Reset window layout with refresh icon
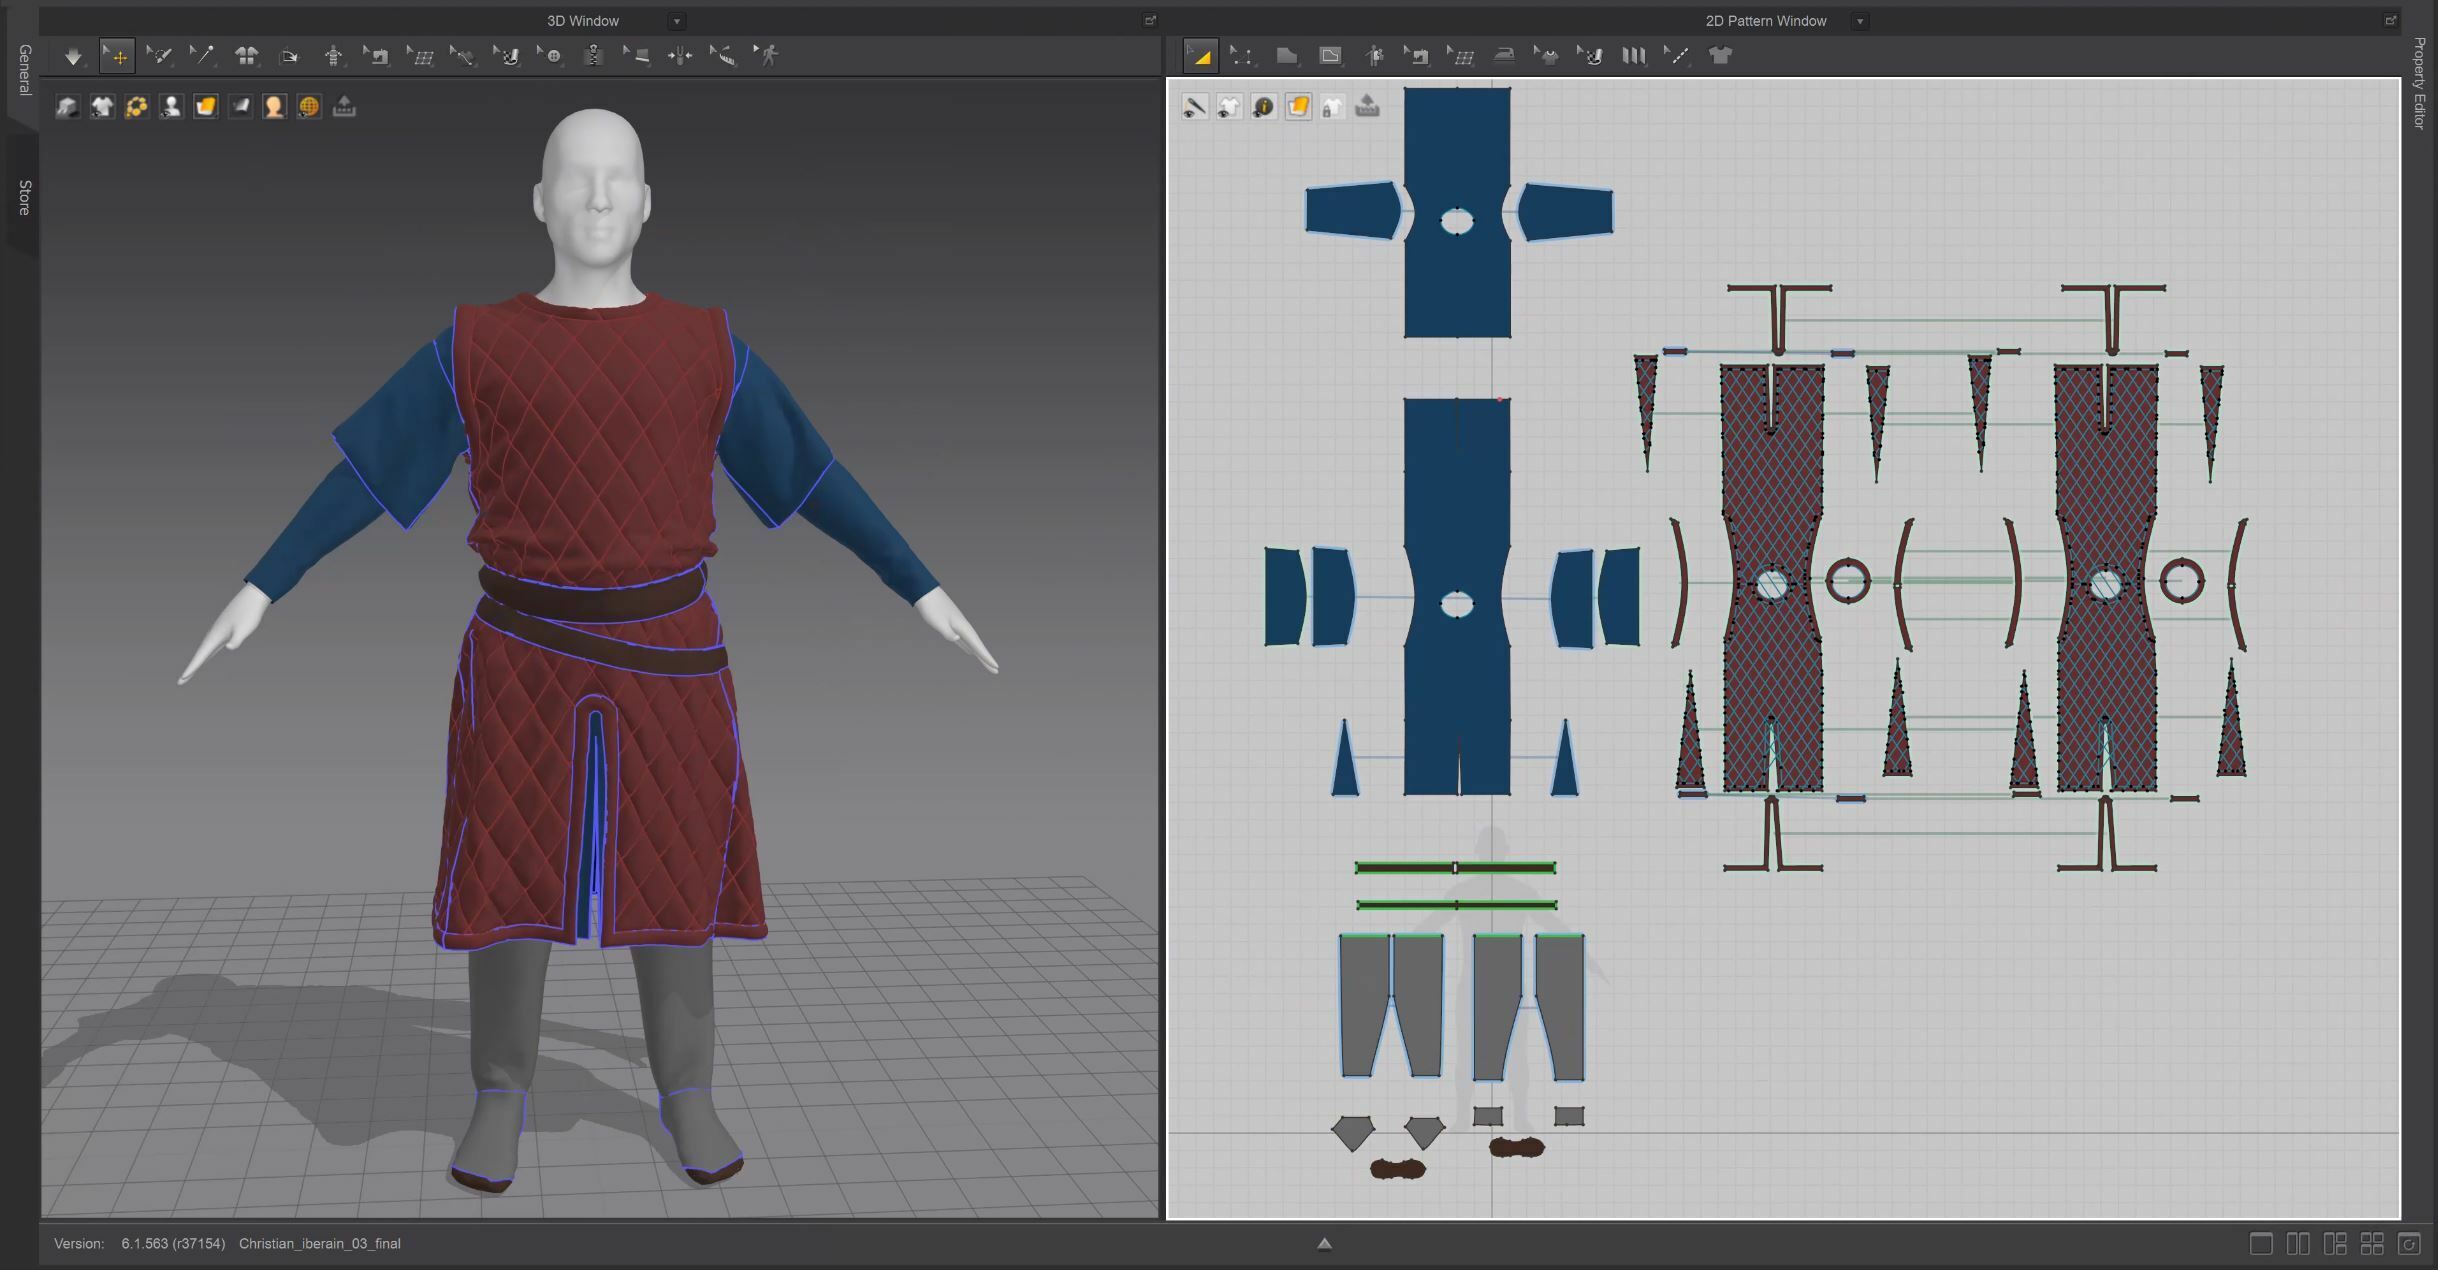The width and height of the screenshot is (2438, 1270). coord(2409,1244)
